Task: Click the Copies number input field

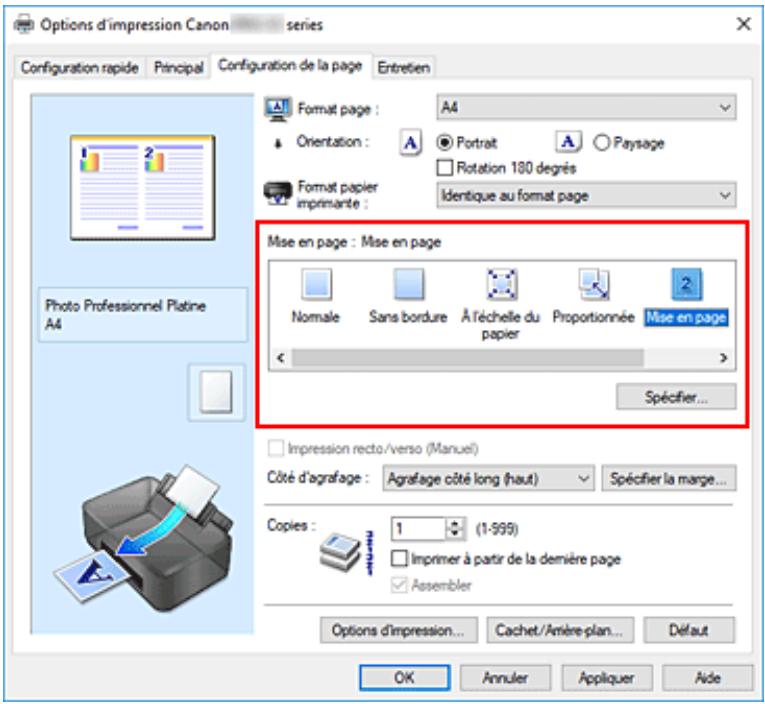Action: click(x=418, y=529)
